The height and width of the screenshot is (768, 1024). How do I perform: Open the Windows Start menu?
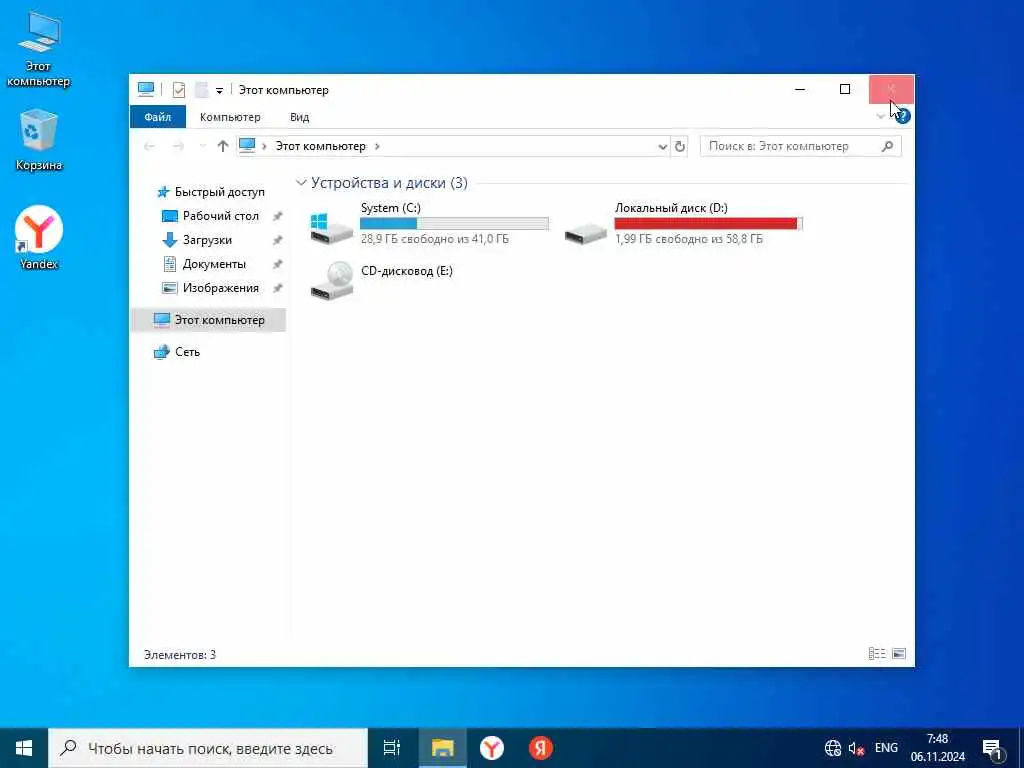pyautogui.click(x=24, y=748)
